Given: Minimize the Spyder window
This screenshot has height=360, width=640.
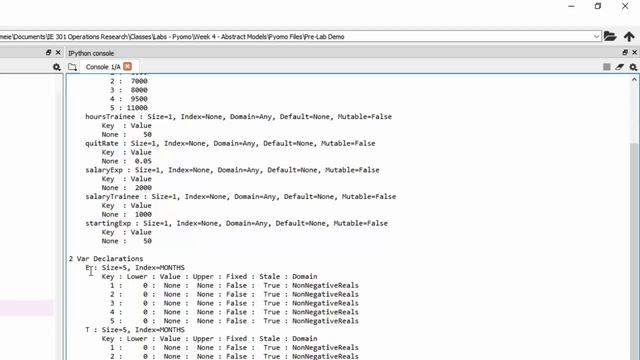Looking at the screenshot, I should 571,6.
